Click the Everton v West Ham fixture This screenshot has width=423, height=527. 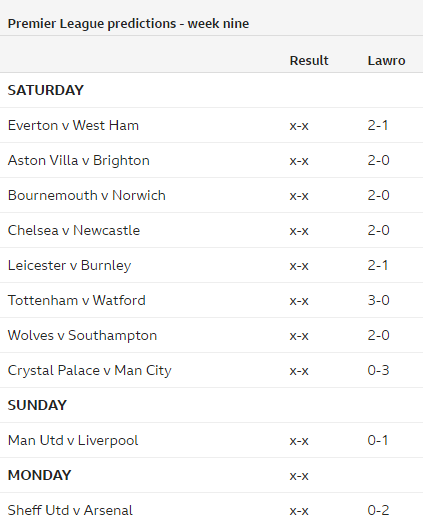[73, 125]
